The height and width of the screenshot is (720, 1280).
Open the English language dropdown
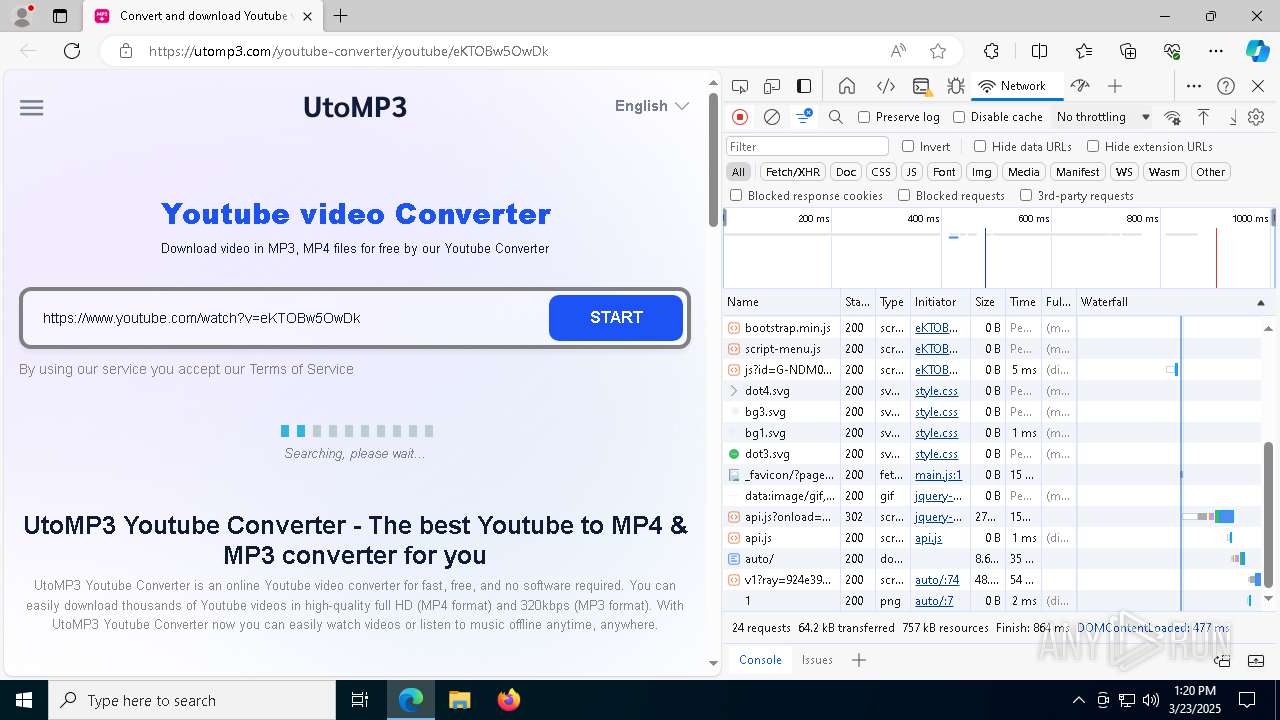(652, 106)
